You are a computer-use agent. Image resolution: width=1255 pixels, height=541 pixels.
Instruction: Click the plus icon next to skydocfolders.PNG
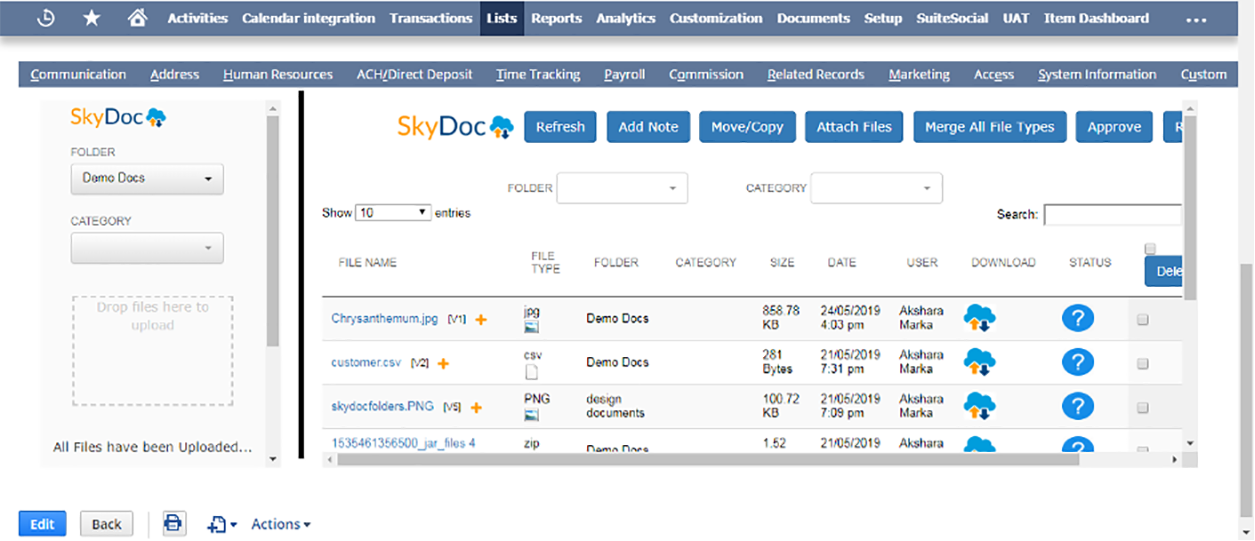pyautogui.click(x=477, y=408)
